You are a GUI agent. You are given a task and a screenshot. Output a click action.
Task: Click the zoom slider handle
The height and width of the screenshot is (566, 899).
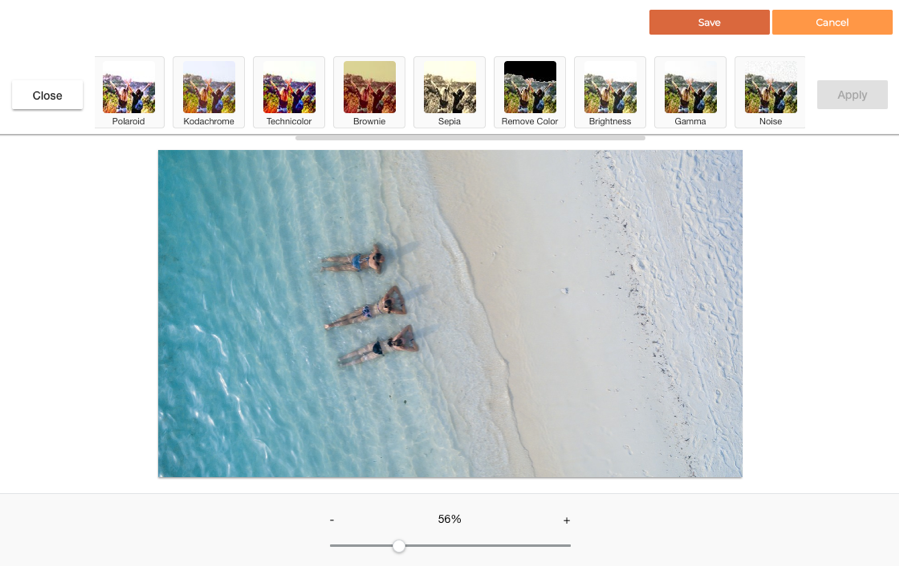399,546
